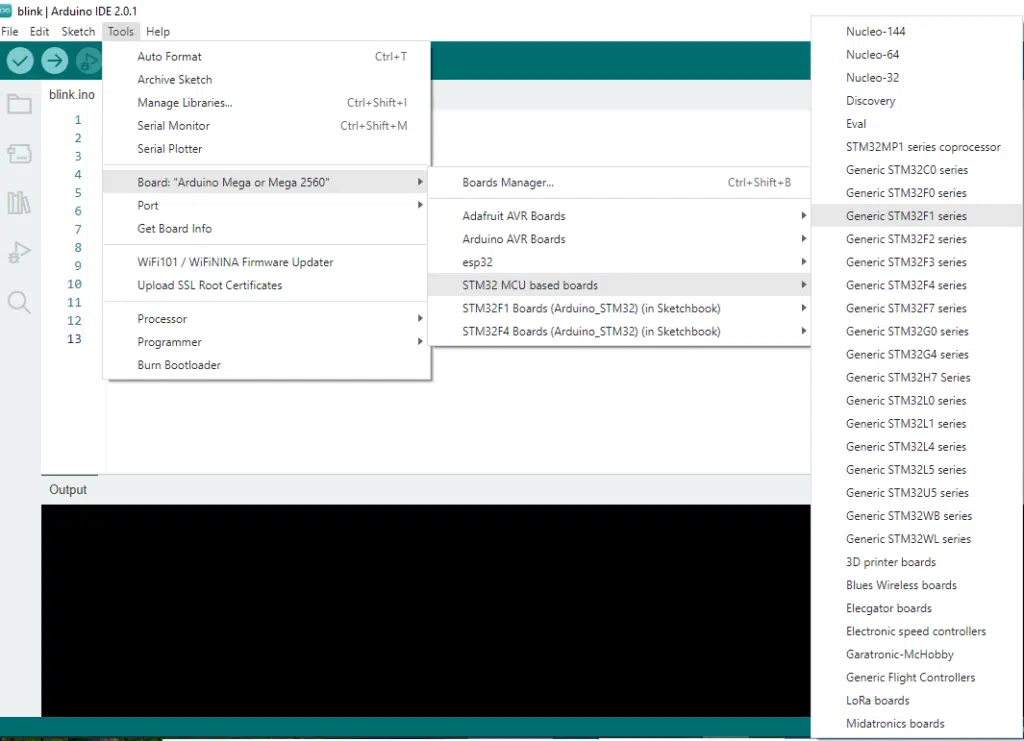Select Auto Format menu entry
Image resolution: width=1024 pixels, height=741 pixels.
[266, 57]
